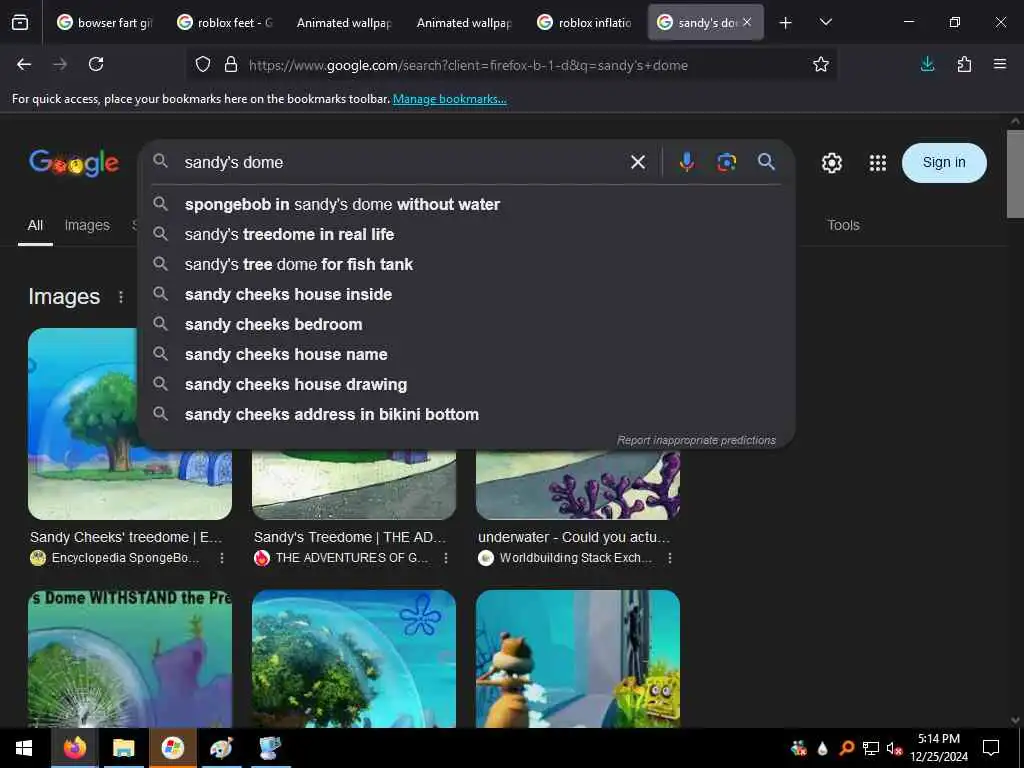Viewport: 1024px width, 768px height.
Task: Start voice search with microphone
Action: click(x=686, y=162)
